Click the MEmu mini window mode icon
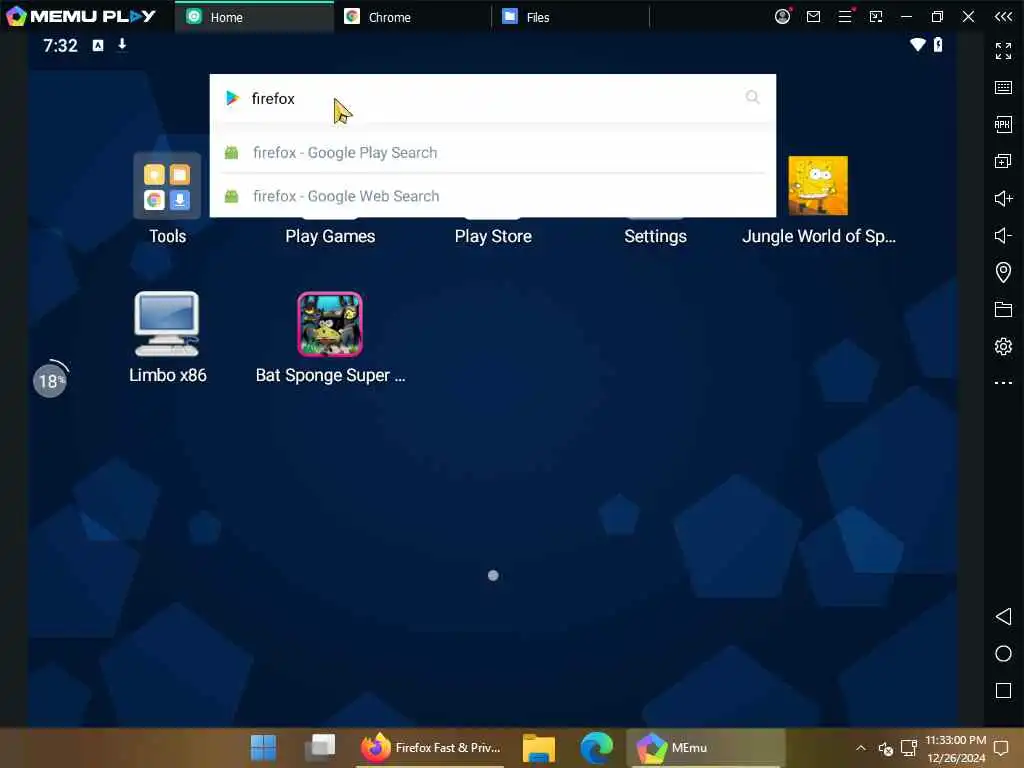Viewport: 1024px width, 768px height. click(876, 16)
